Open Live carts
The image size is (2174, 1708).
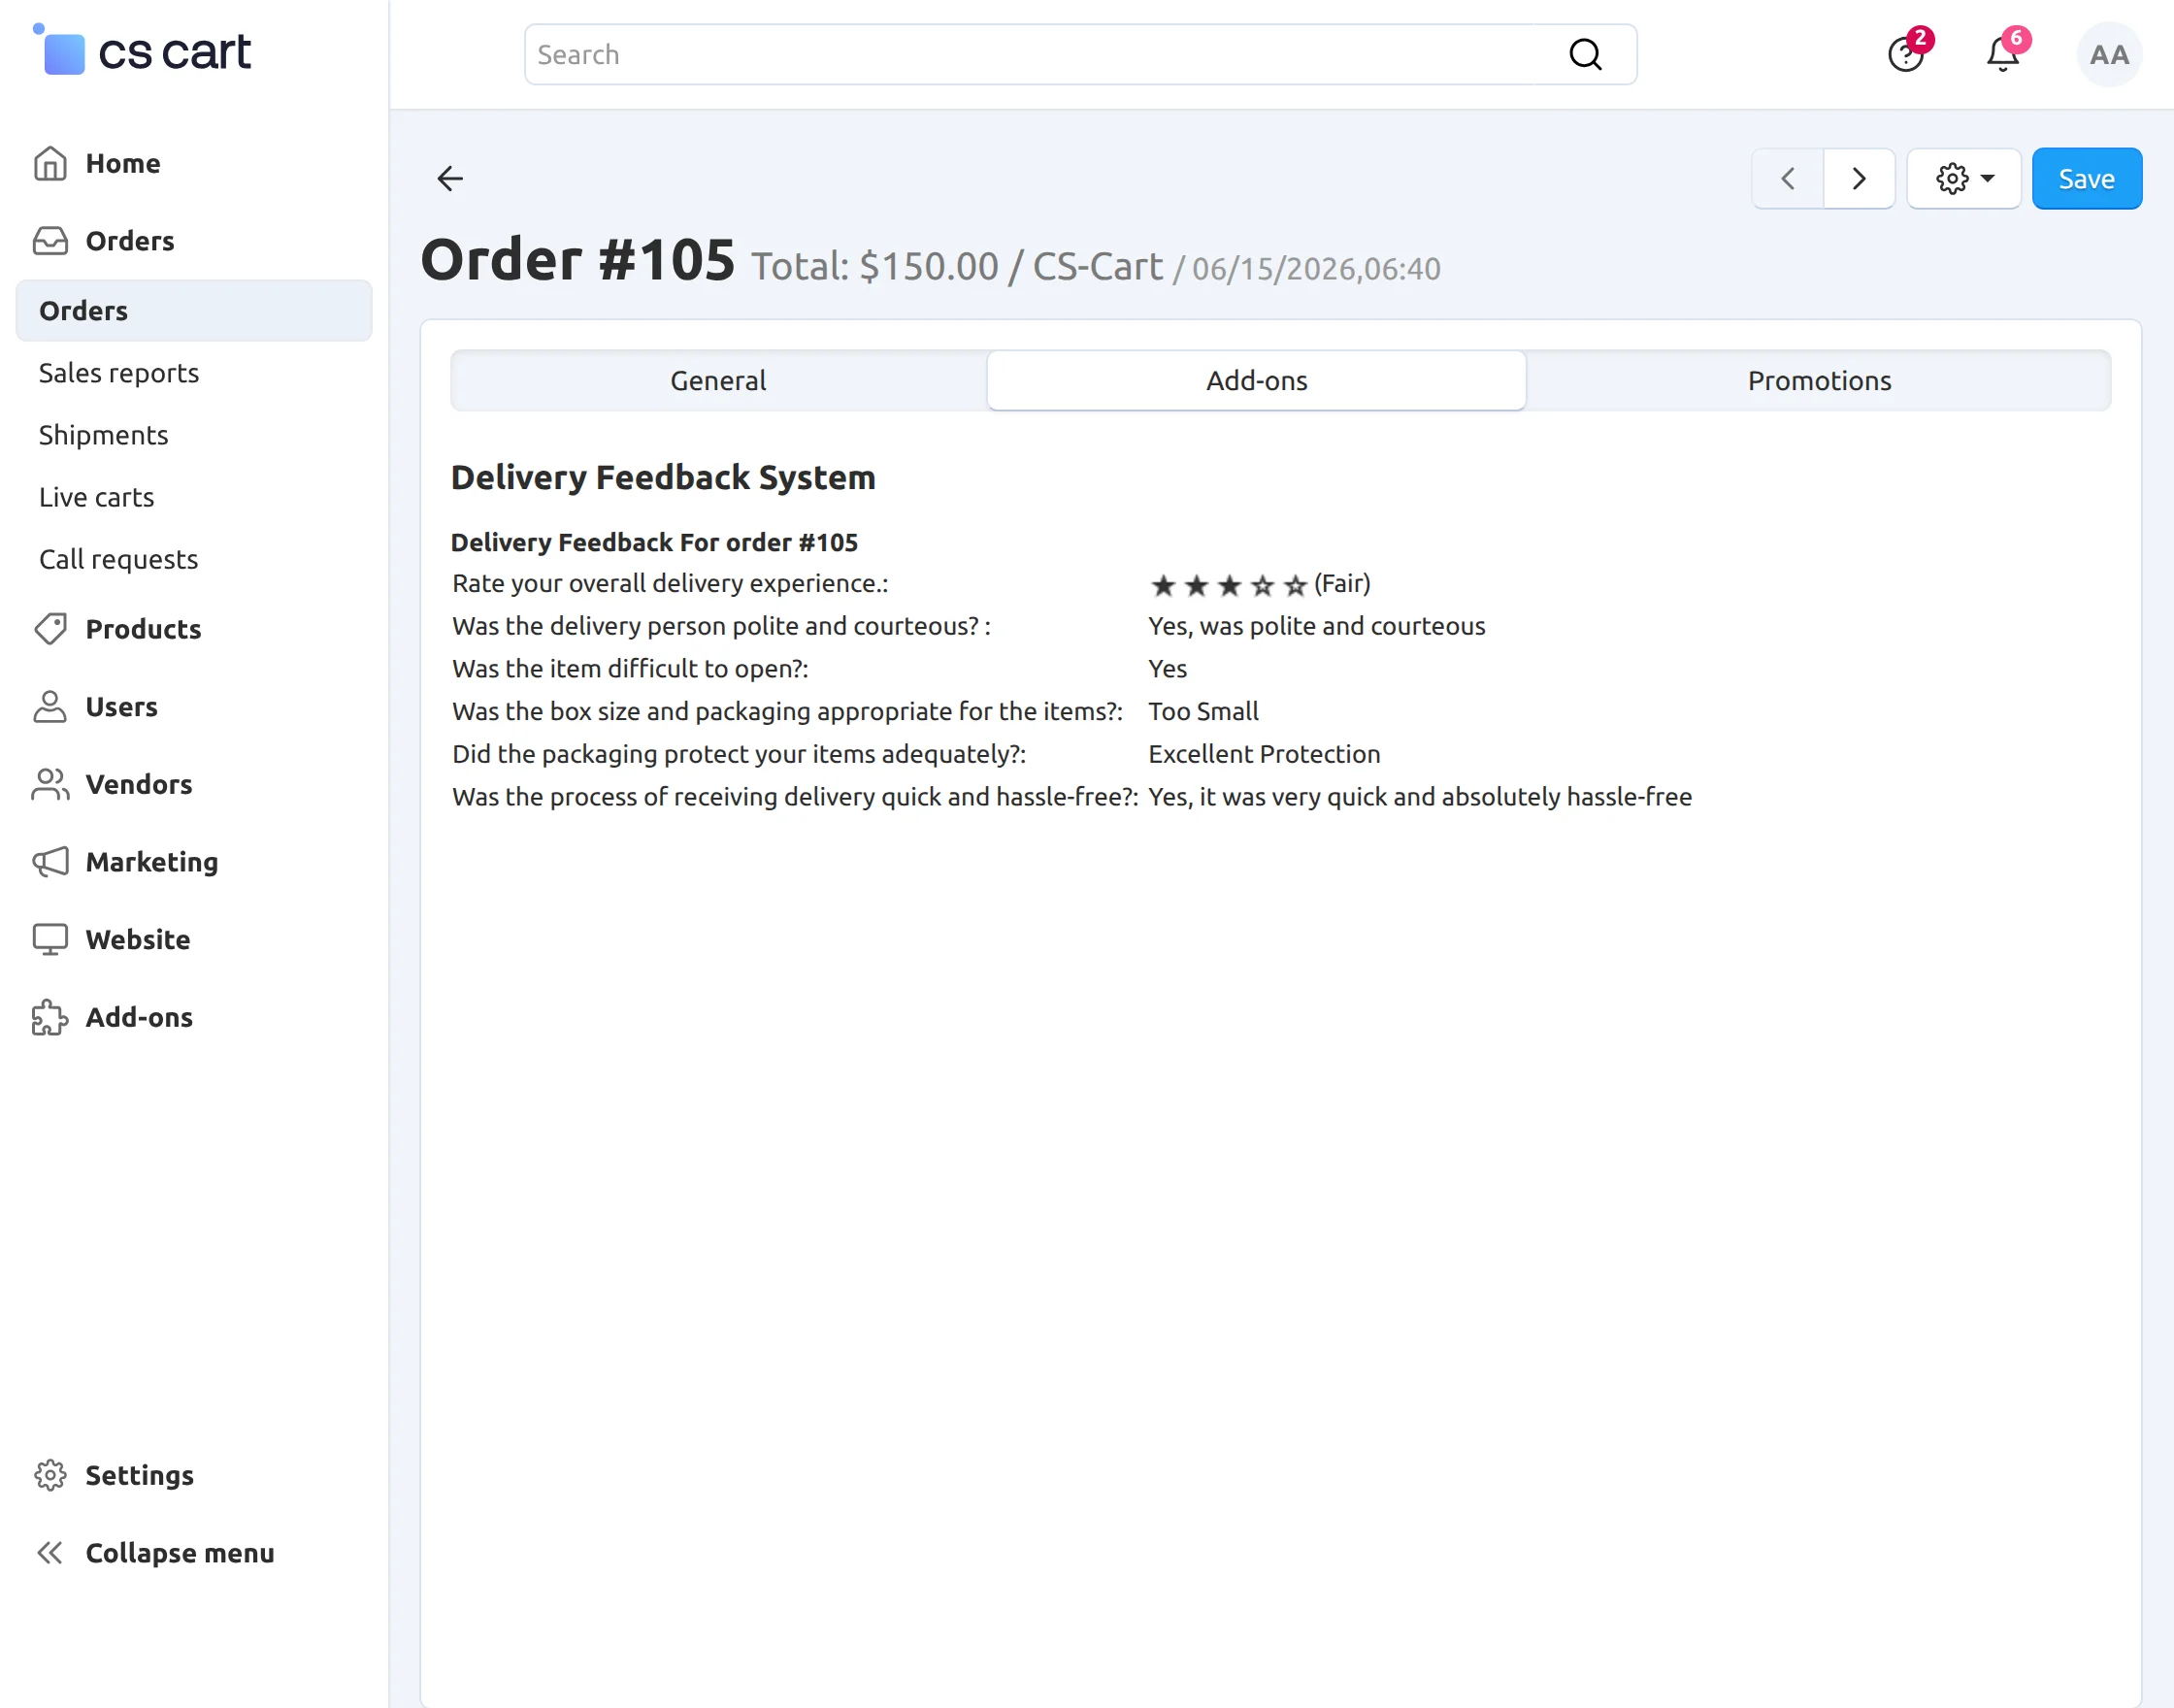[x=96, y=497]
